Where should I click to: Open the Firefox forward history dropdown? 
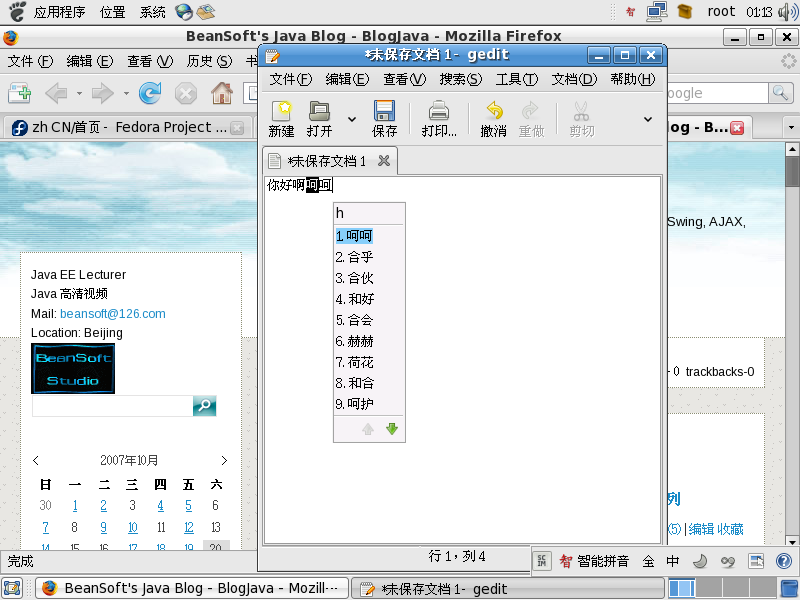coord(126,93)
